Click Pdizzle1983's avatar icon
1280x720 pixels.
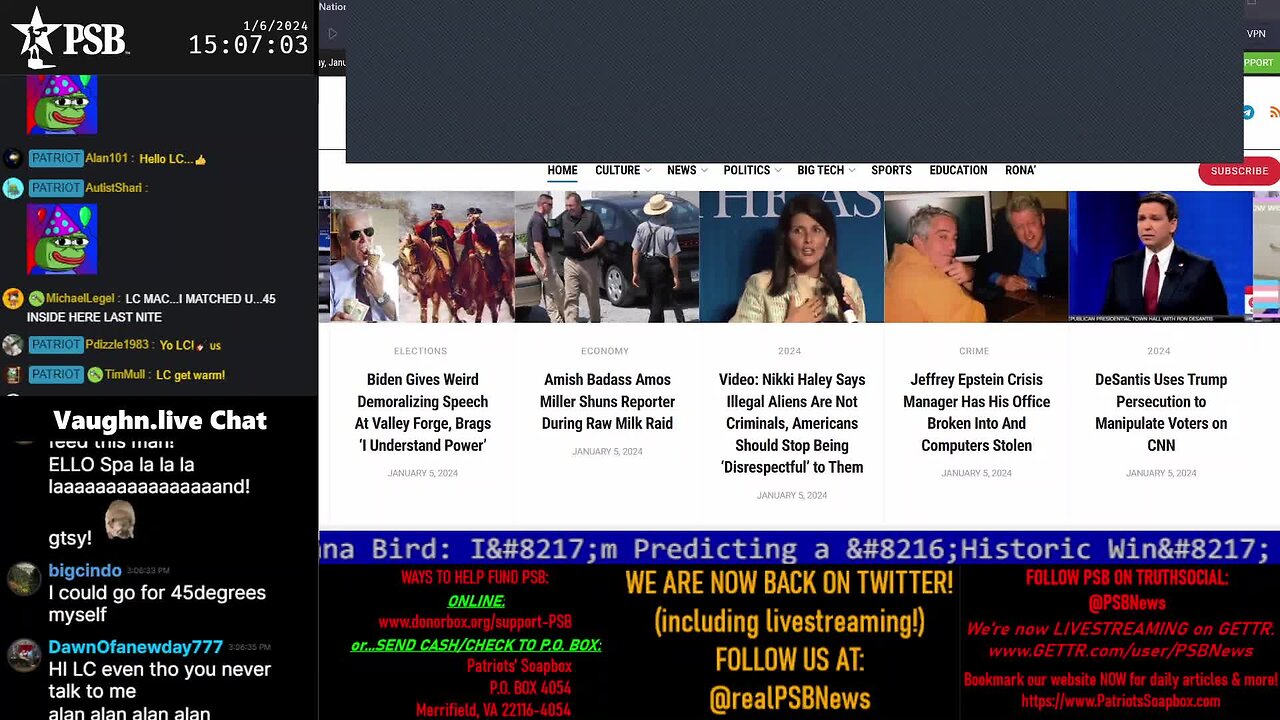(12, 345)
